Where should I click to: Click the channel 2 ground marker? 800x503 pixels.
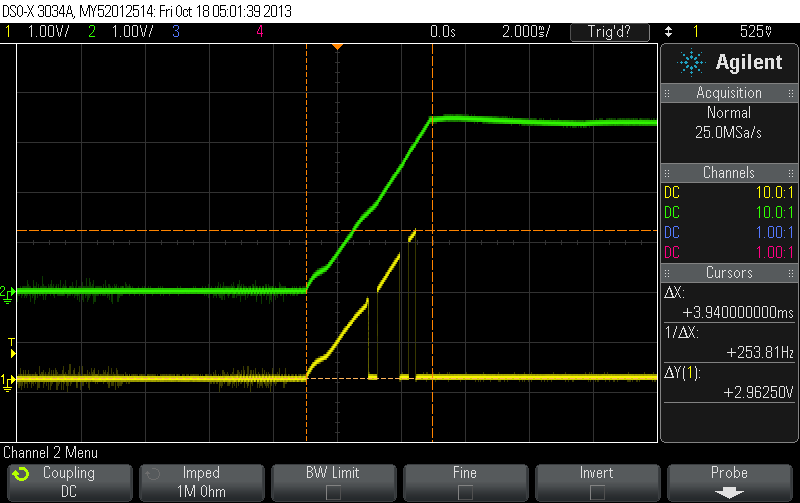point(7,294)
